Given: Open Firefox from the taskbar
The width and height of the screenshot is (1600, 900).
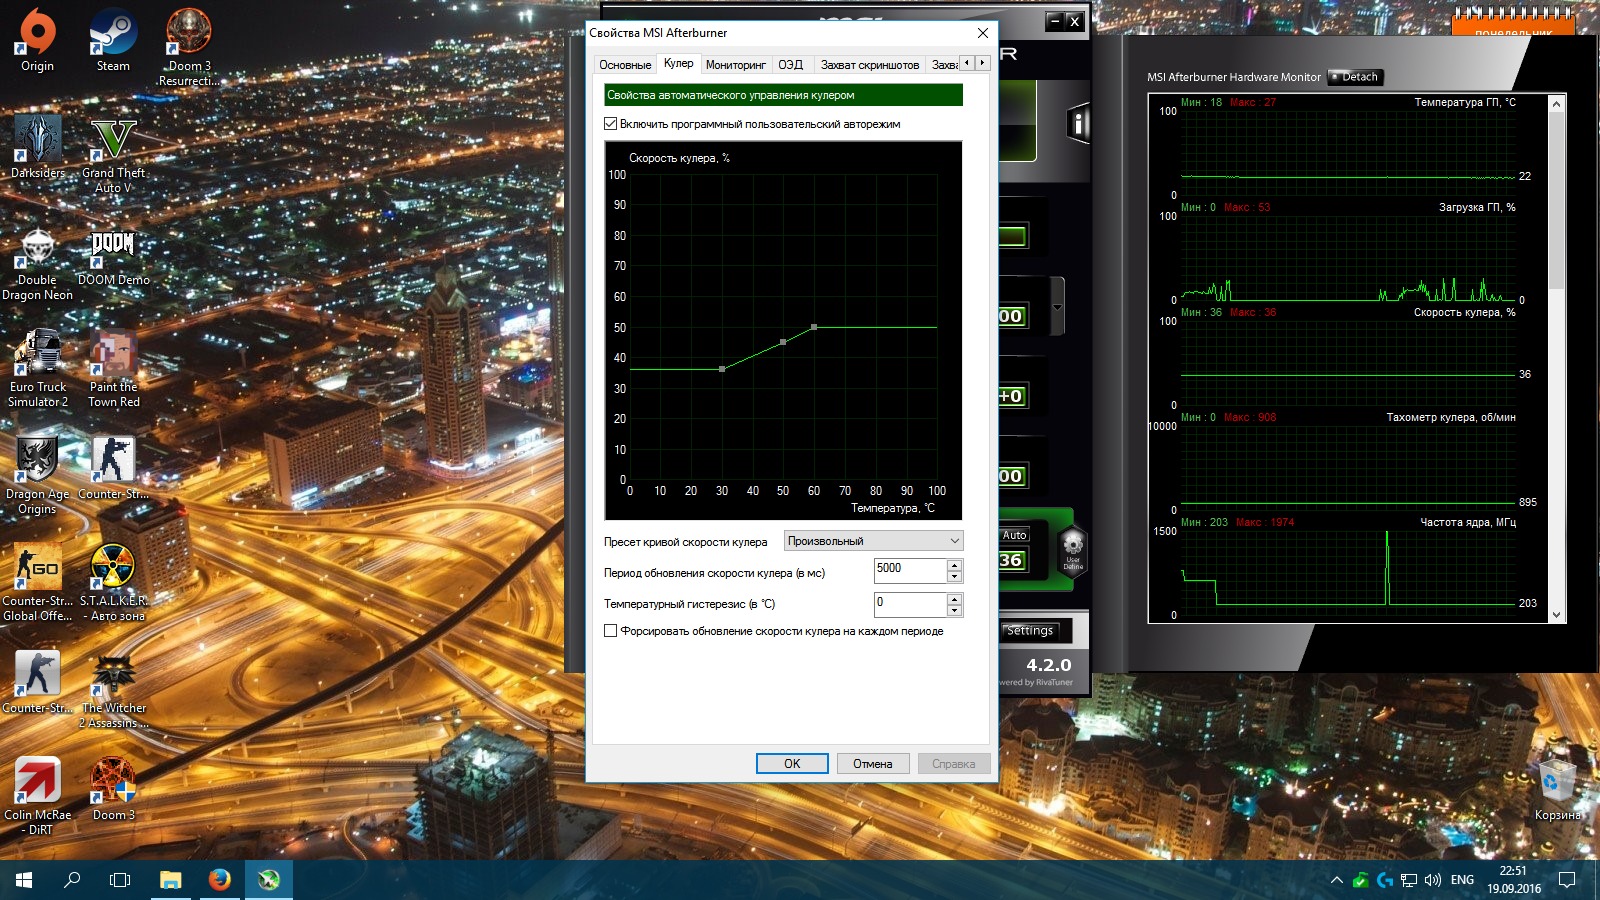Looking at the screenshot, I should [x=219, y=880].
